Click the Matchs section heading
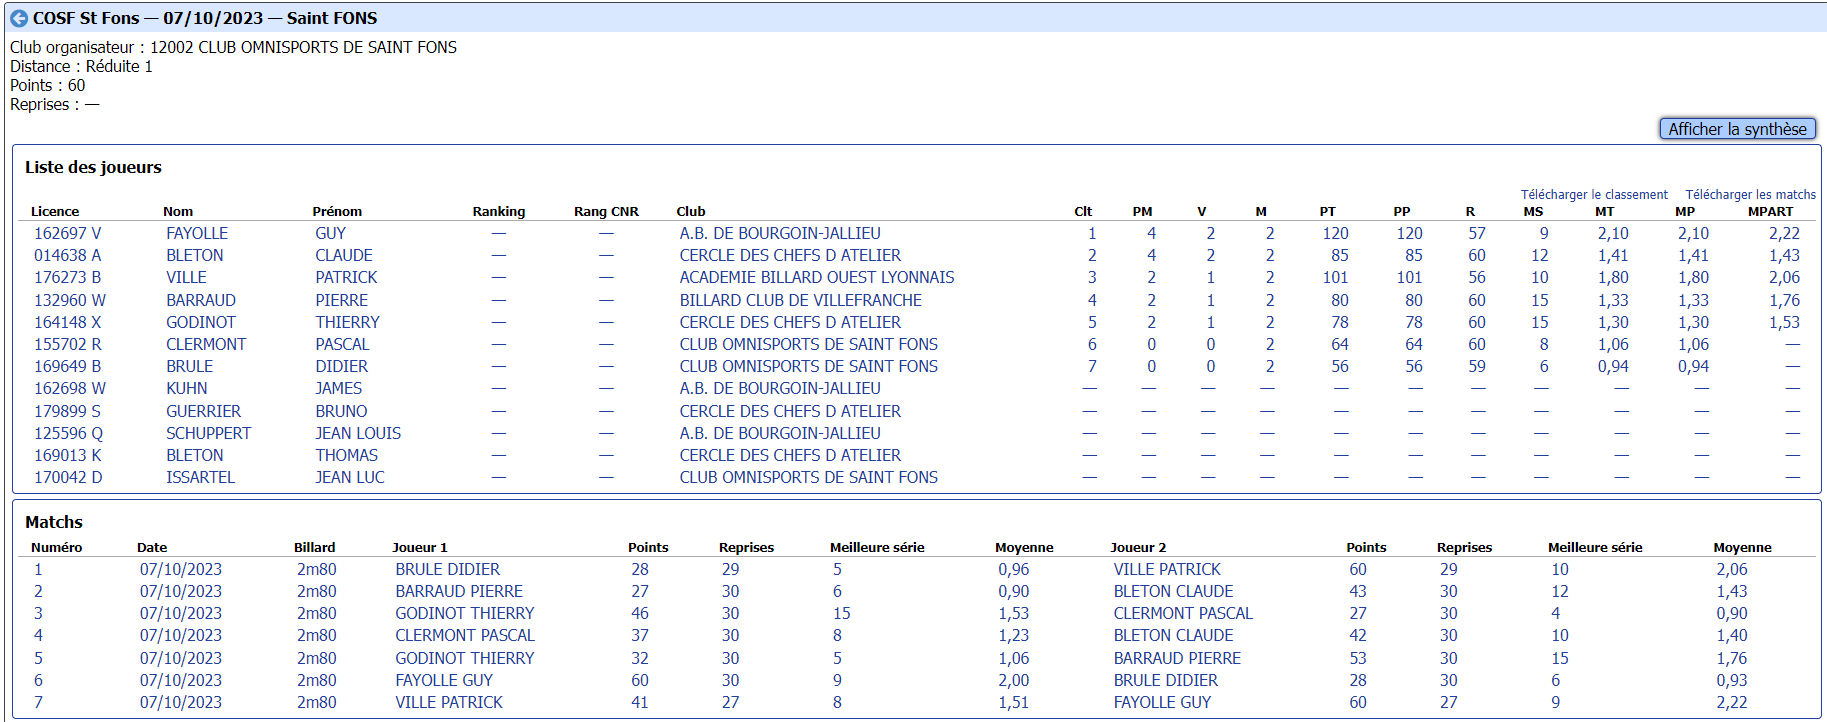Viewport: 1827px width, 722px height. (x=54, y=522)
